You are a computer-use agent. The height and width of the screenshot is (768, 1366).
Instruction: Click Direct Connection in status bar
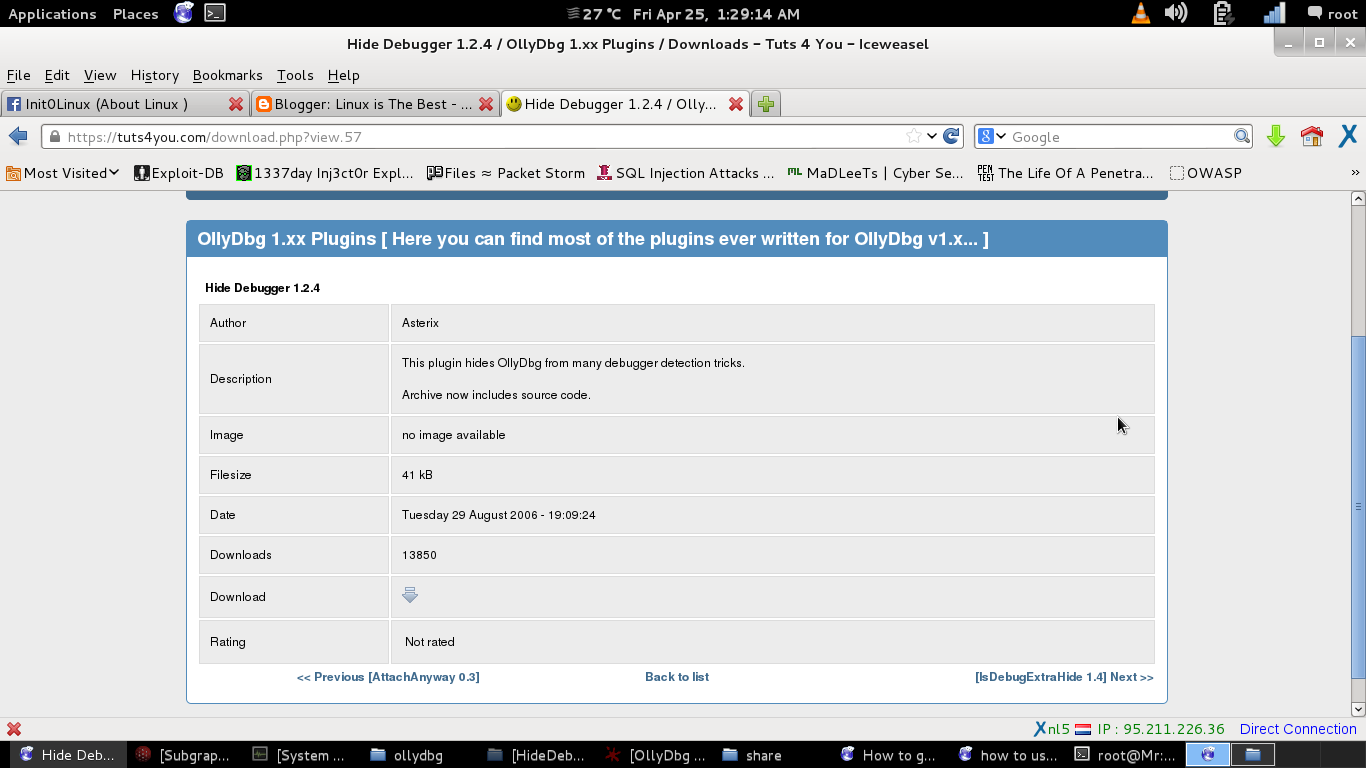[1298, 729]
